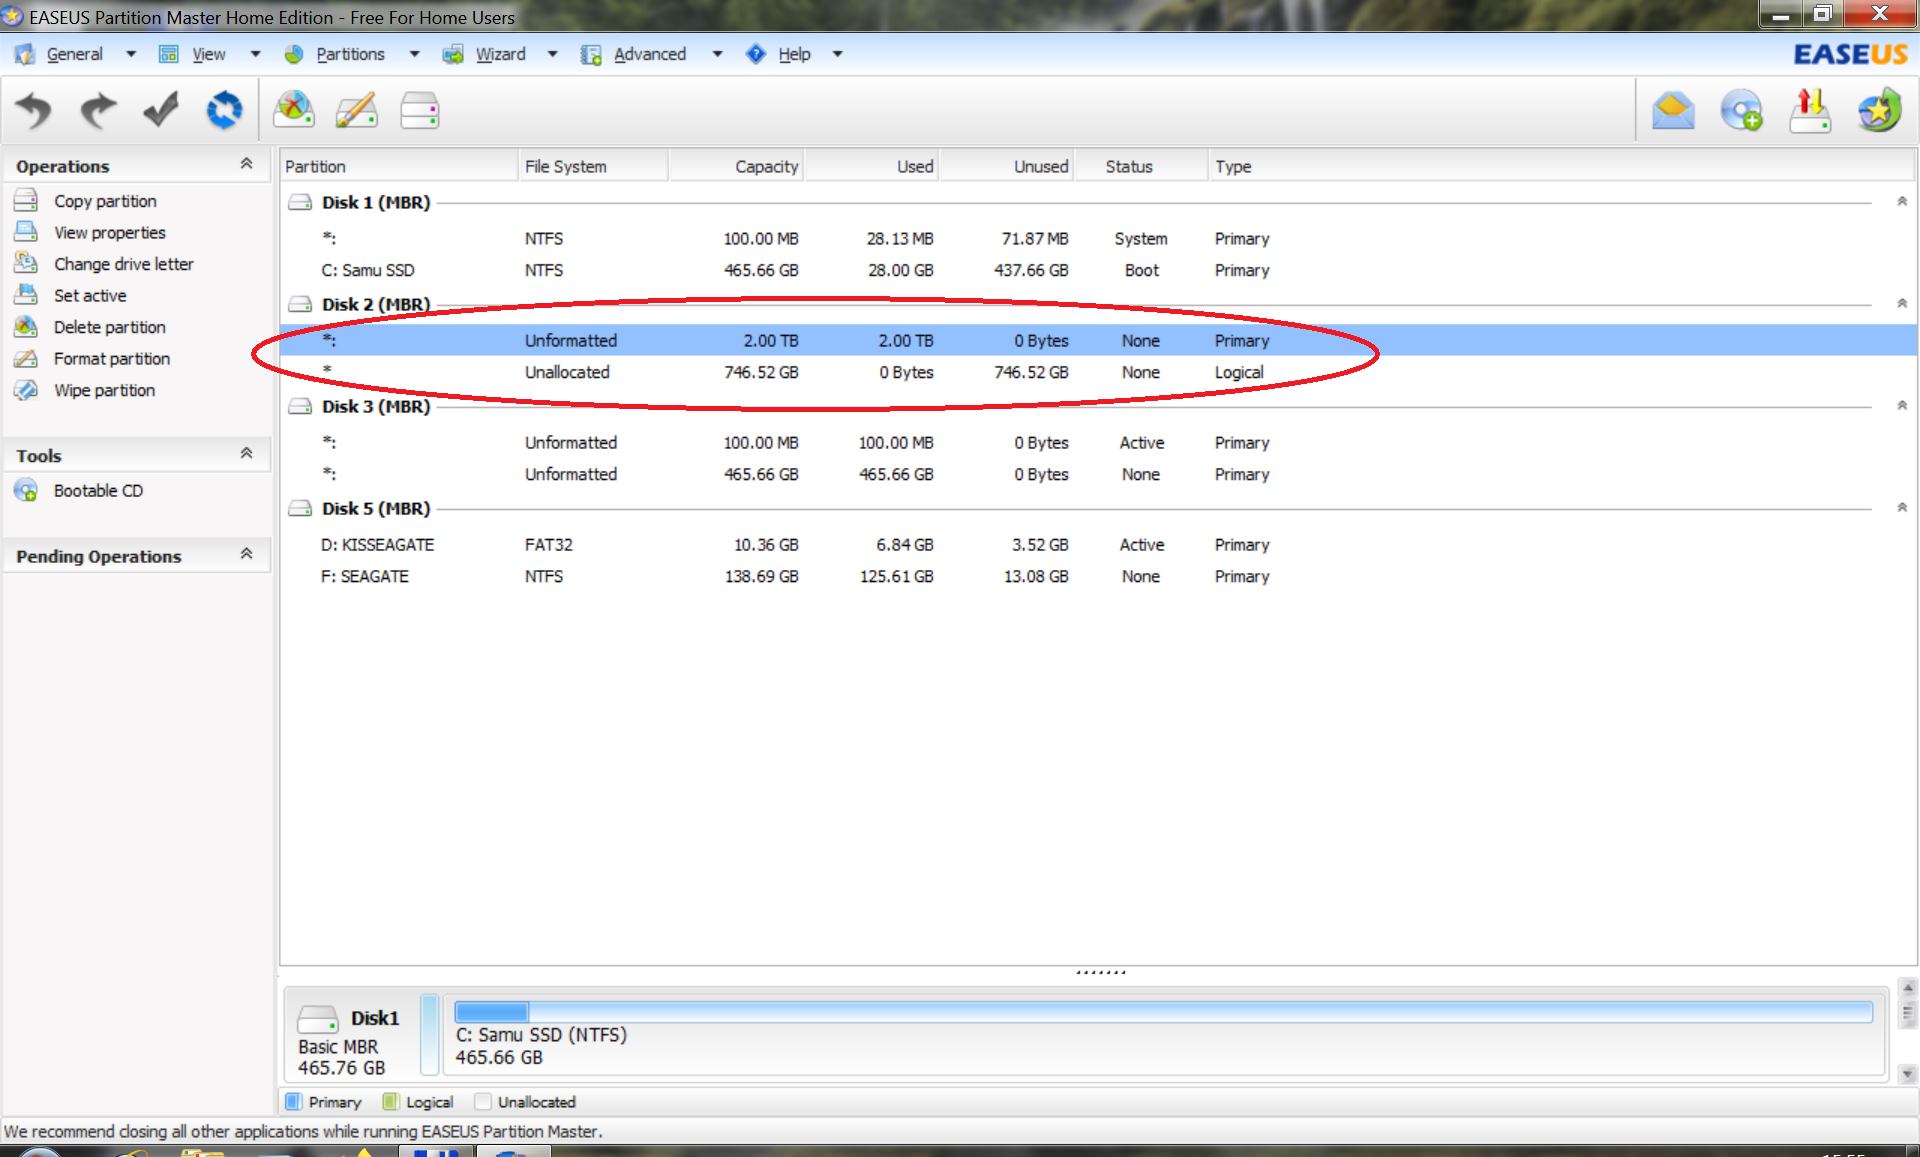Click the Change drive letter icon

point(26,263)
